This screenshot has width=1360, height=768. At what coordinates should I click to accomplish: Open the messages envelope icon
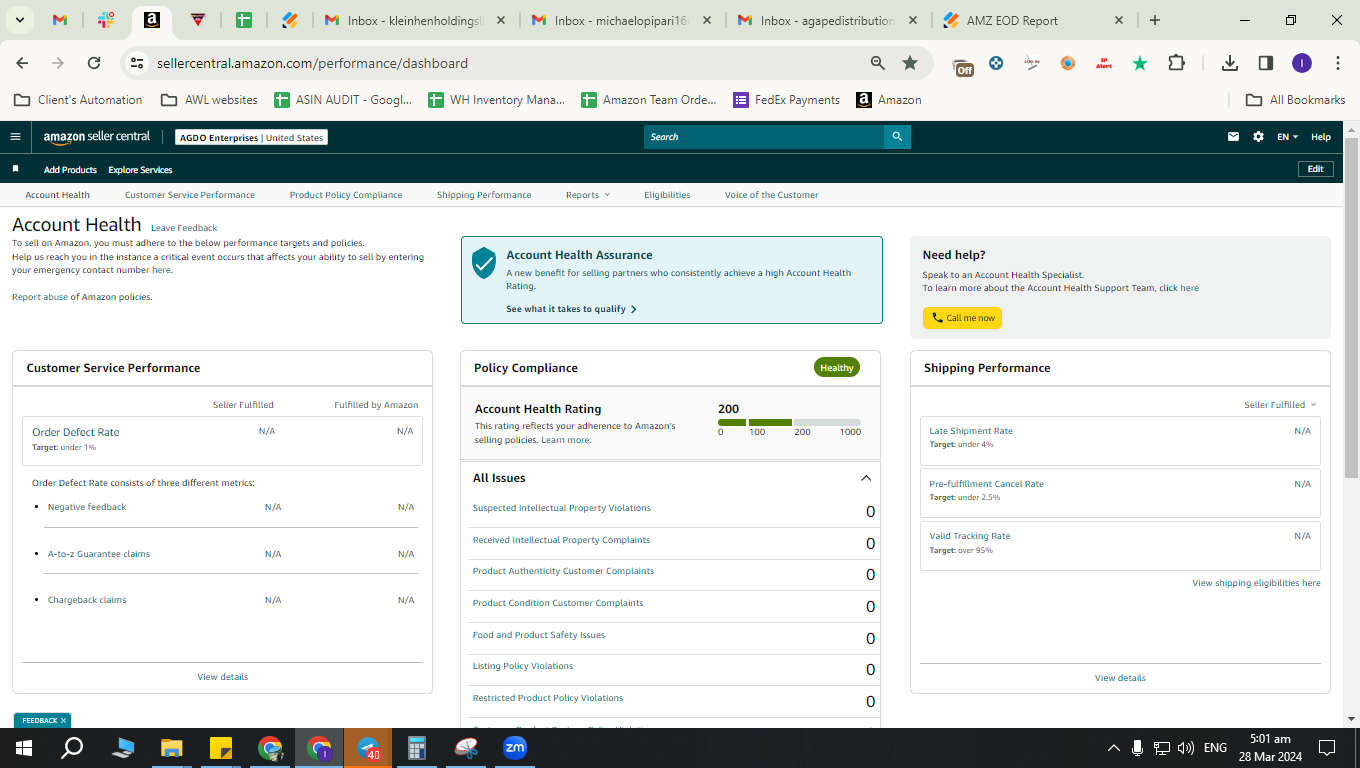[x=1234, y=137]
